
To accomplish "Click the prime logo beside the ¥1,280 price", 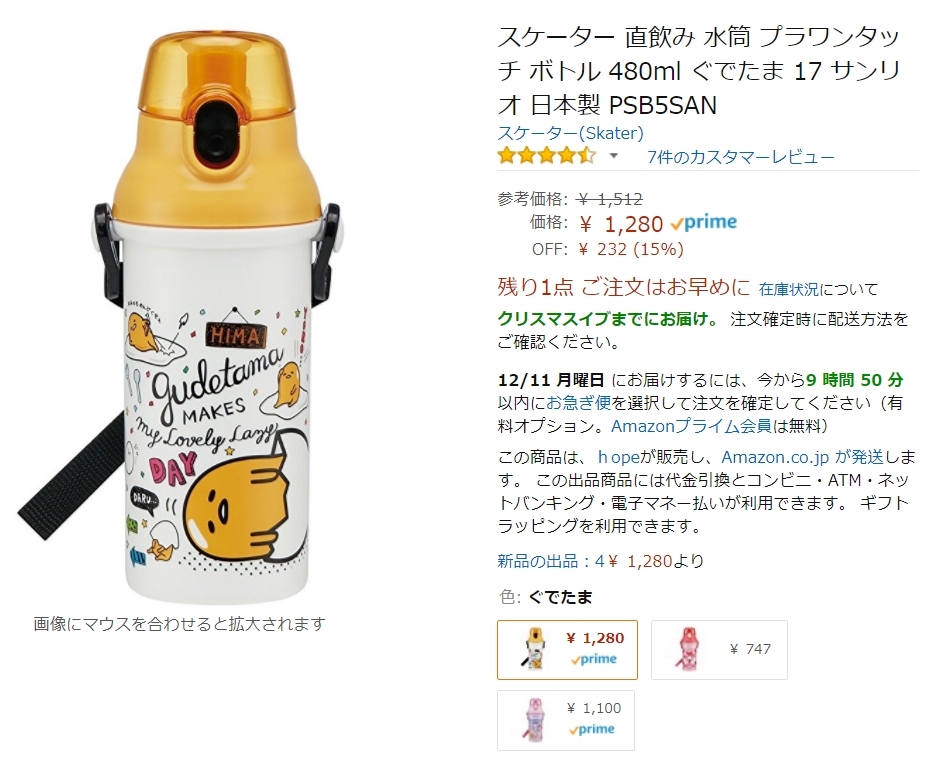I will [x=703, y=223].
